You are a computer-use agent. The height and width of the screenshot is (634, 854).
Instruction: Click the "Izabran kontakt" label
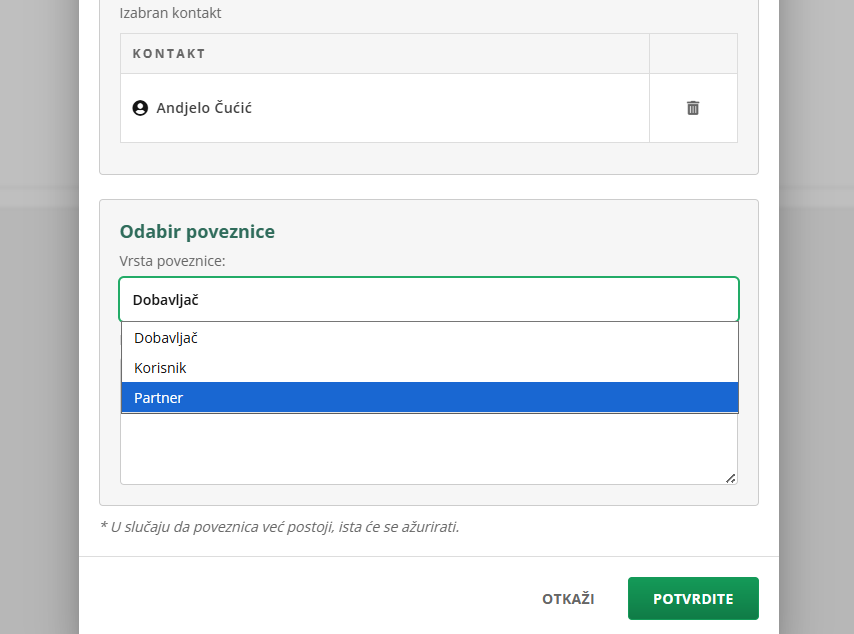(170, 14)
